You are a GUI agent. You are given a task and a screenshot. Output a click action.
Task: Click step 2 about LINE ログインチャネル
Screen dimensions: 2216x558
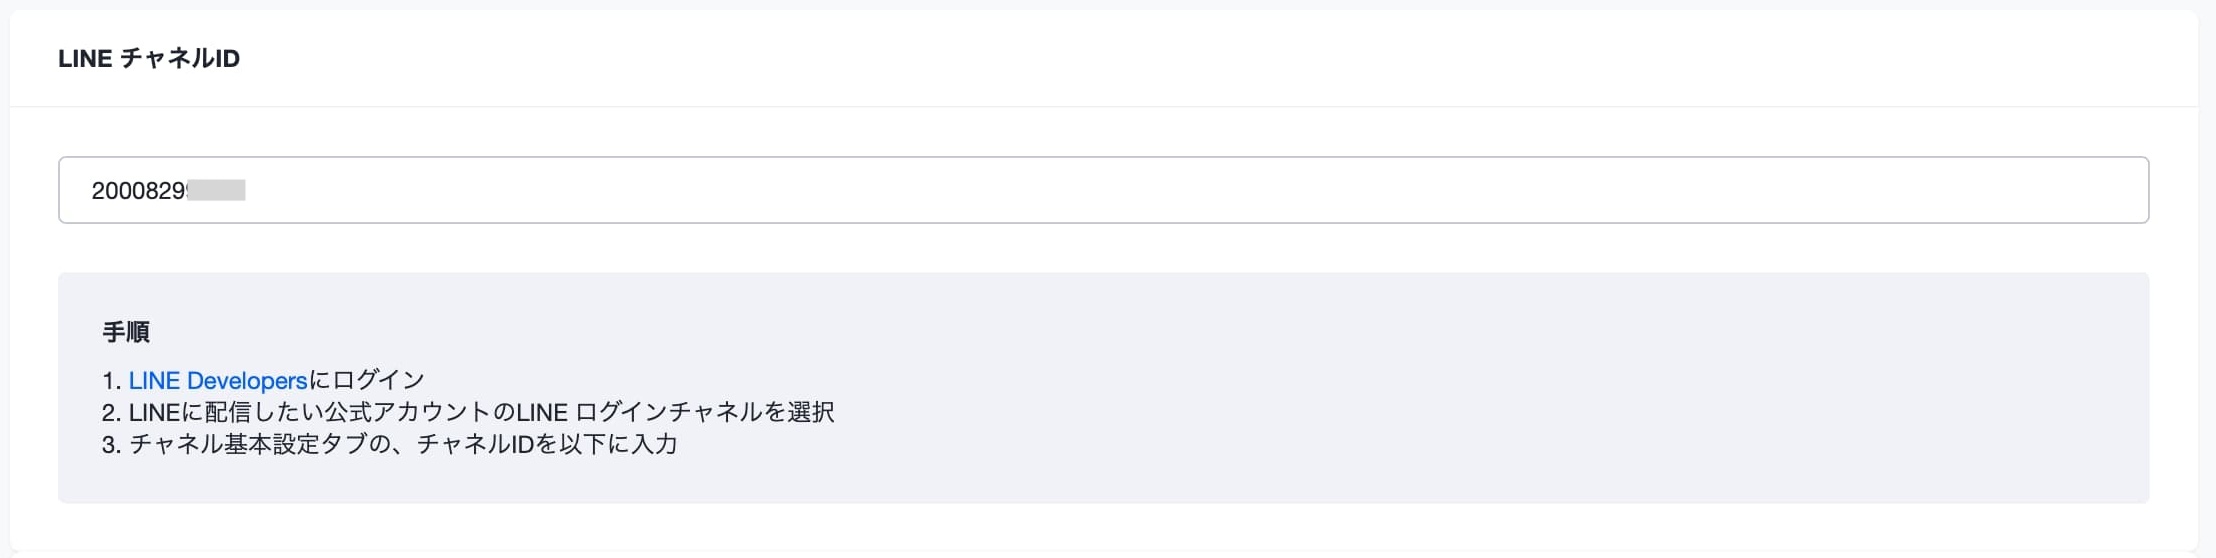coord(468,412)
